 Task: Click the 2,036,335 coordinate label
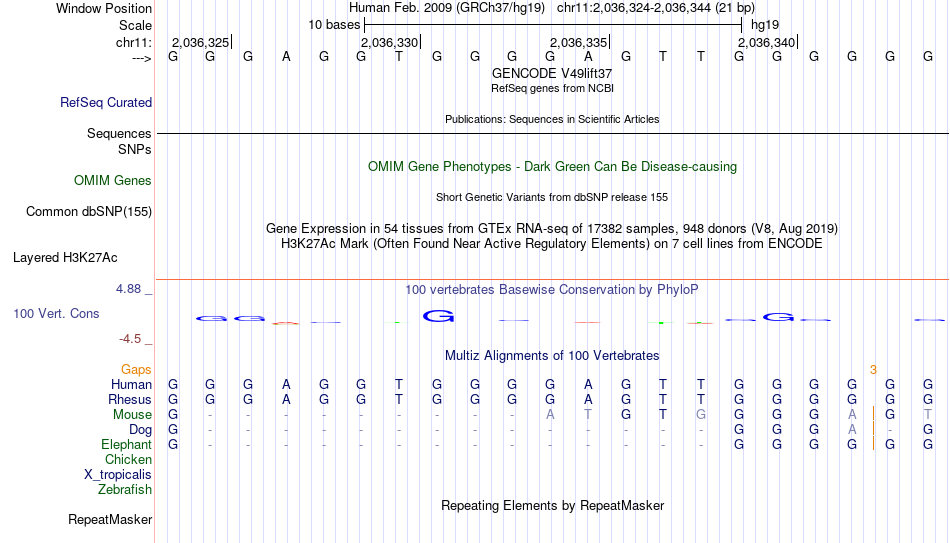[579, 42]
